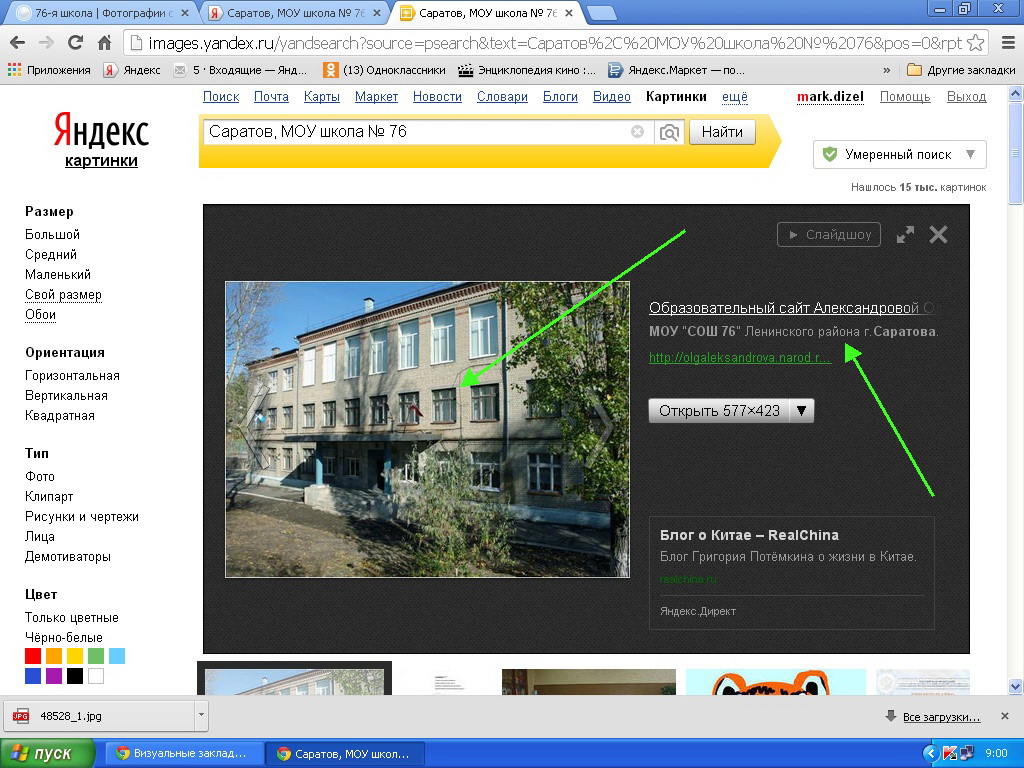This screenshot has height=768, width=1024.
Task: Go to browser home page icon
Action: [x=104, y=43]
